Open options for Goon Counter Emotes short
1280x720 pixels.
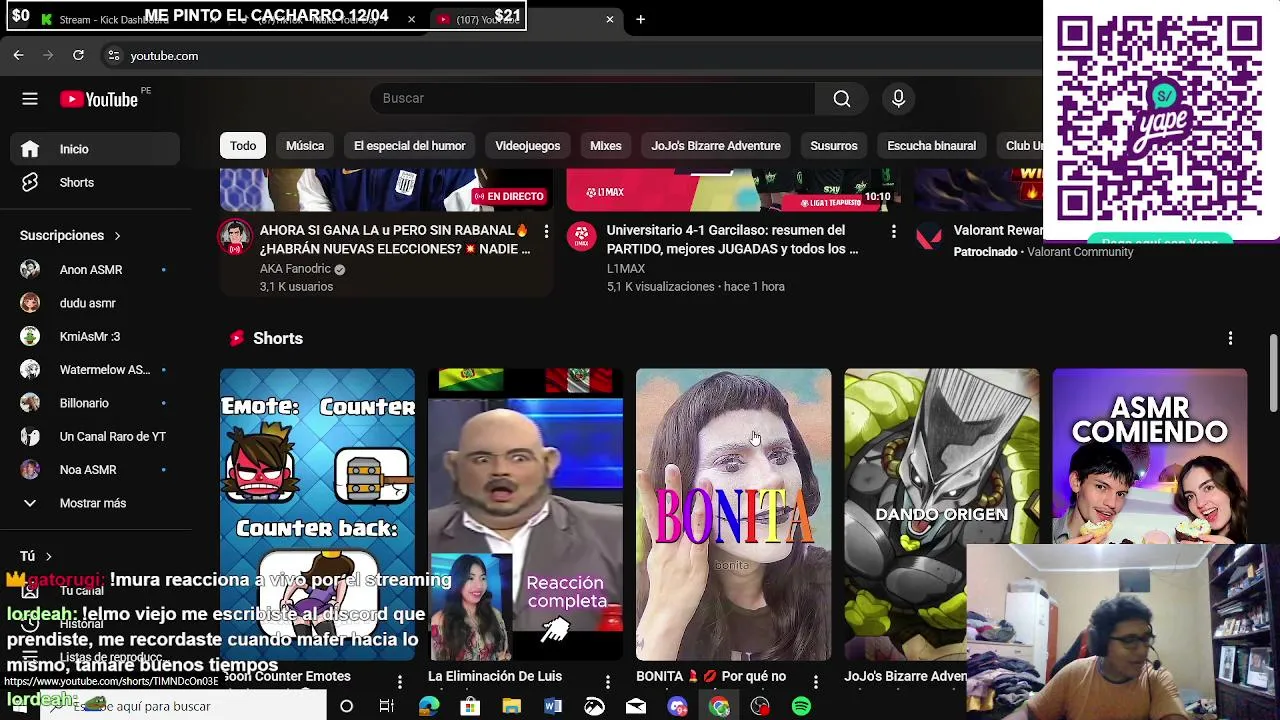coord(399,681)
